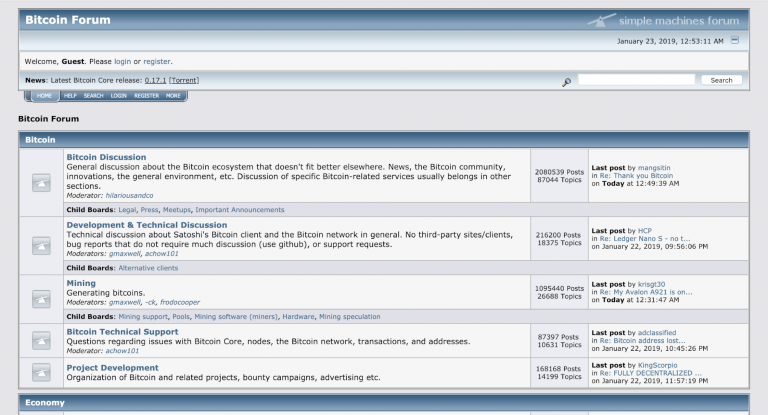Click the '87397 Posts' count text
Viewport: 768px width, 415px height.
(558, 337)
